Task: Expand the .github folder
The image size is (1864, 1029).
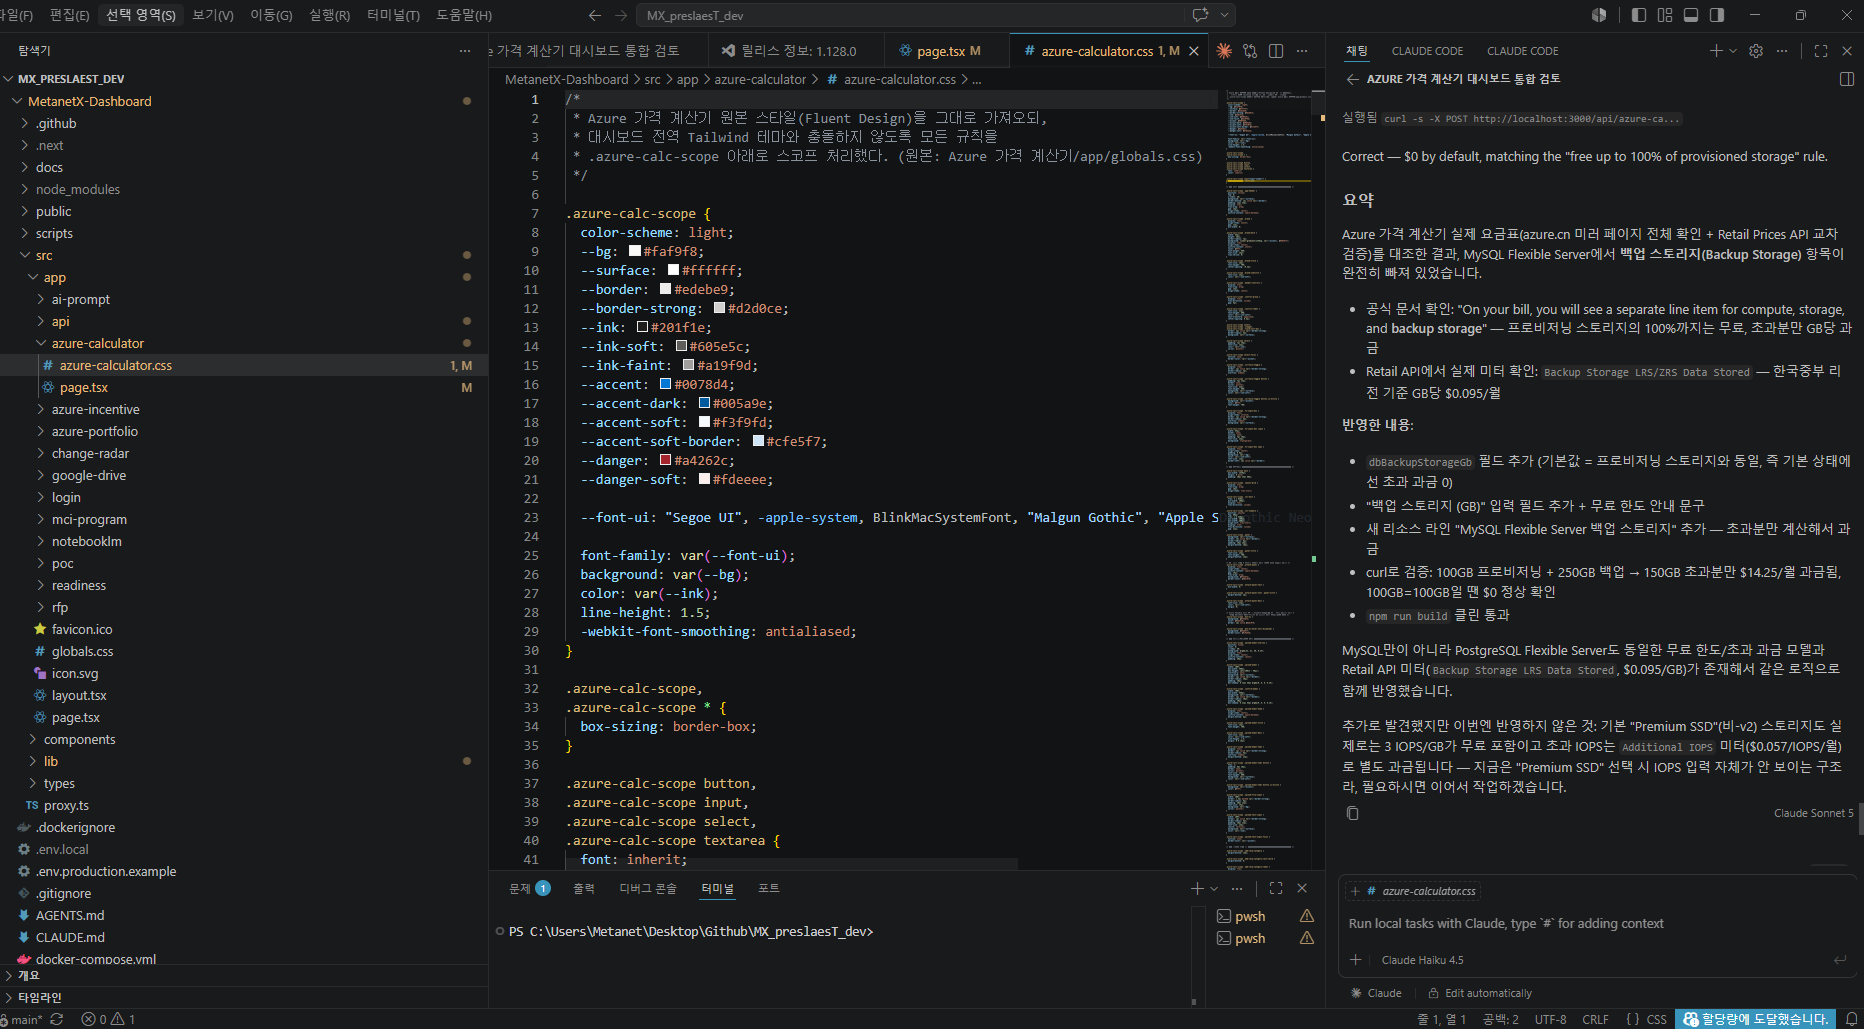Action: (56, 123)
